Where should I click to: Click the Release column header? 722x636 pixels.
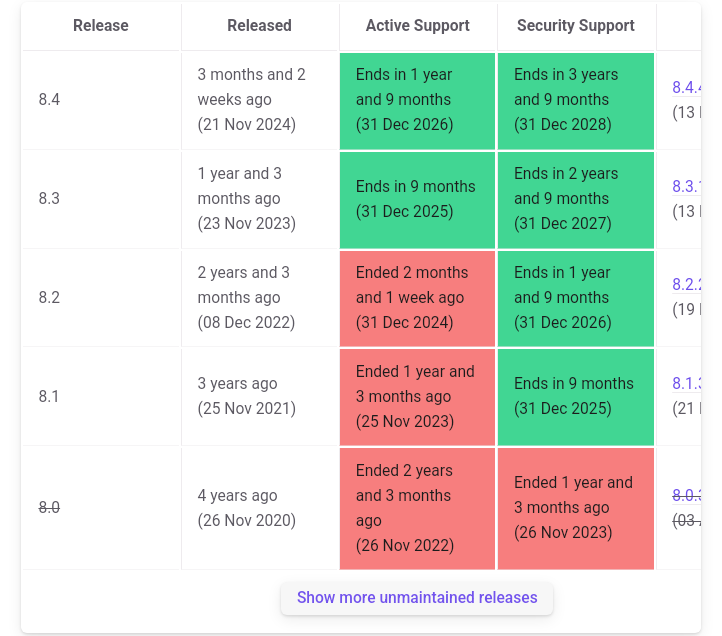(101, 26)
